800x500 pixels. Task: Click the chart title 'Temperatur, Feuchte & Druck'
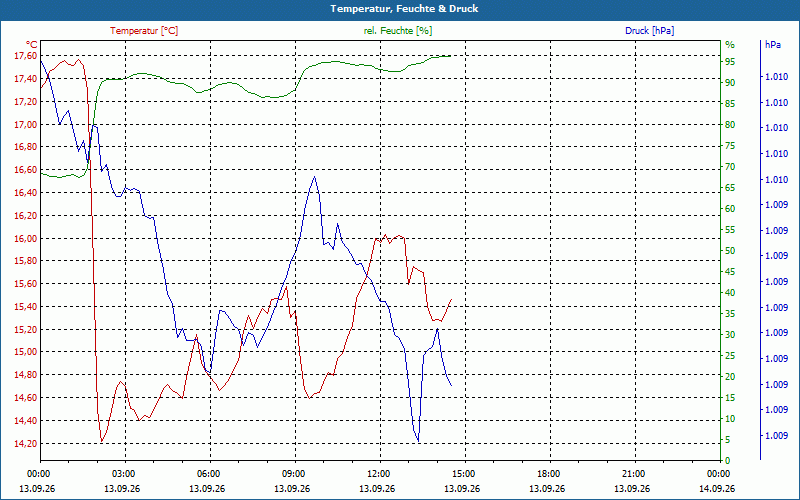pos(404,9)
